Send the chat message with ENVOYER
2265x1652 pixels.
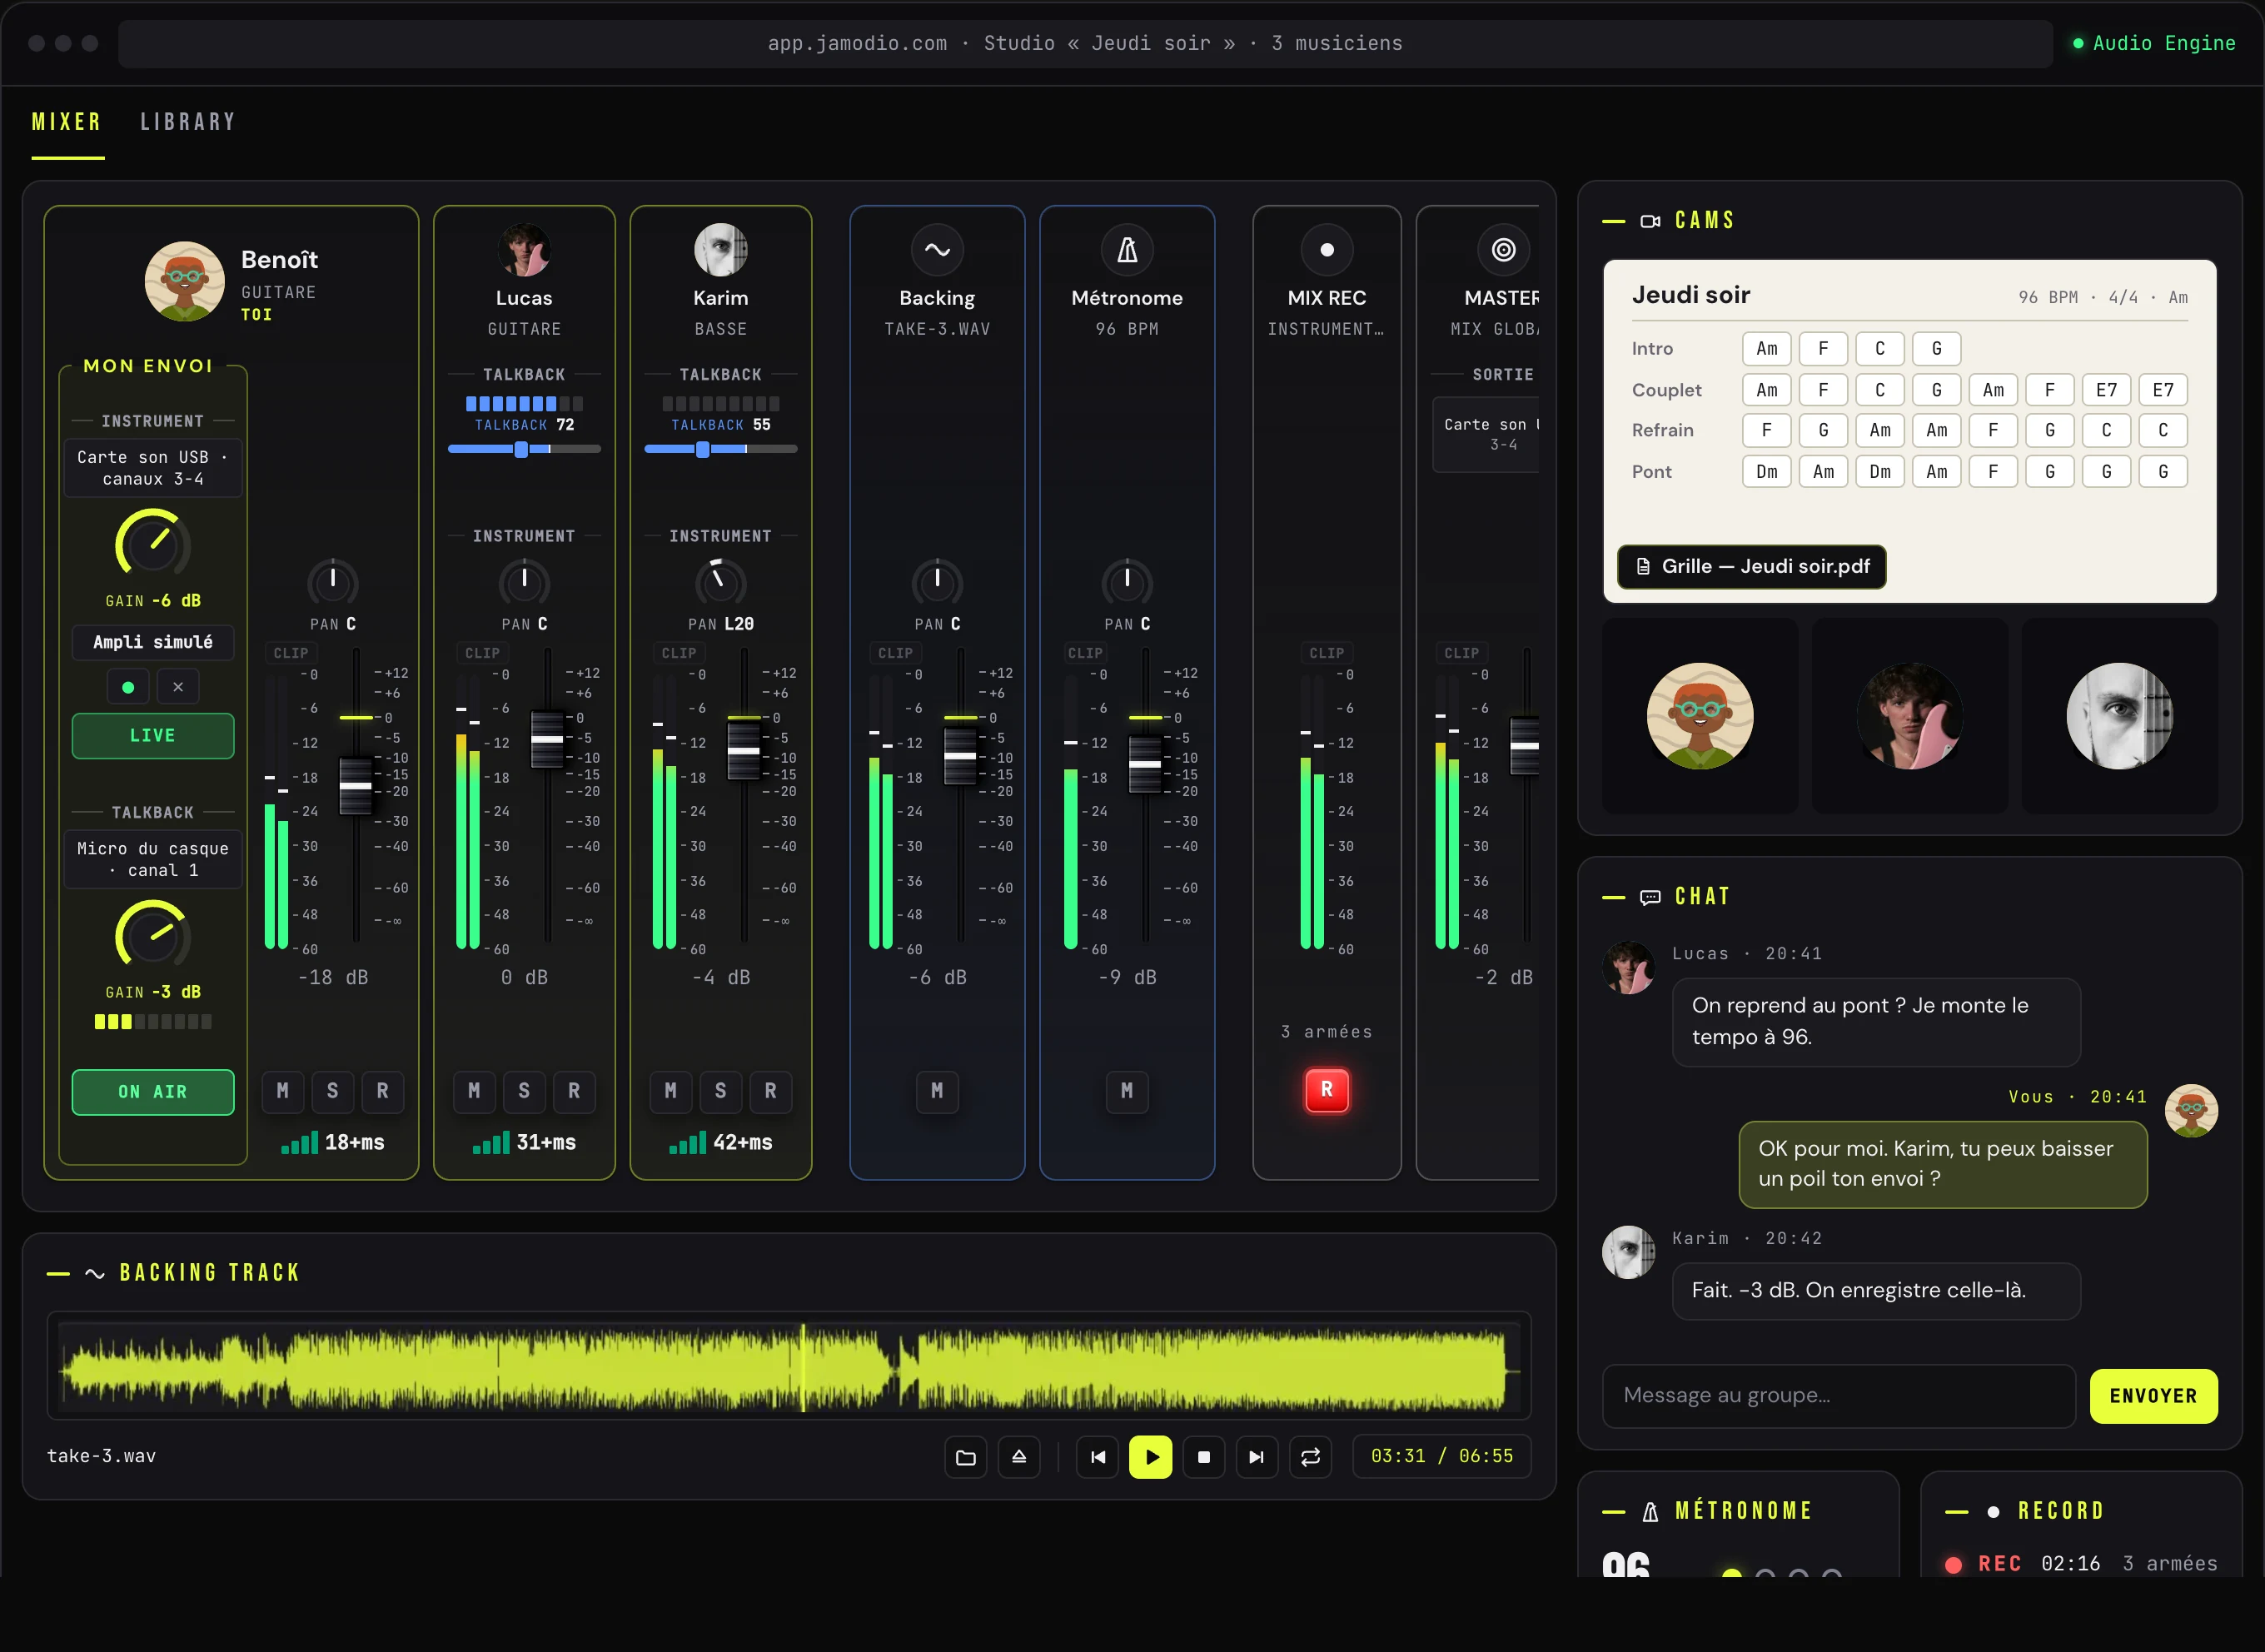point(2153,1396)
